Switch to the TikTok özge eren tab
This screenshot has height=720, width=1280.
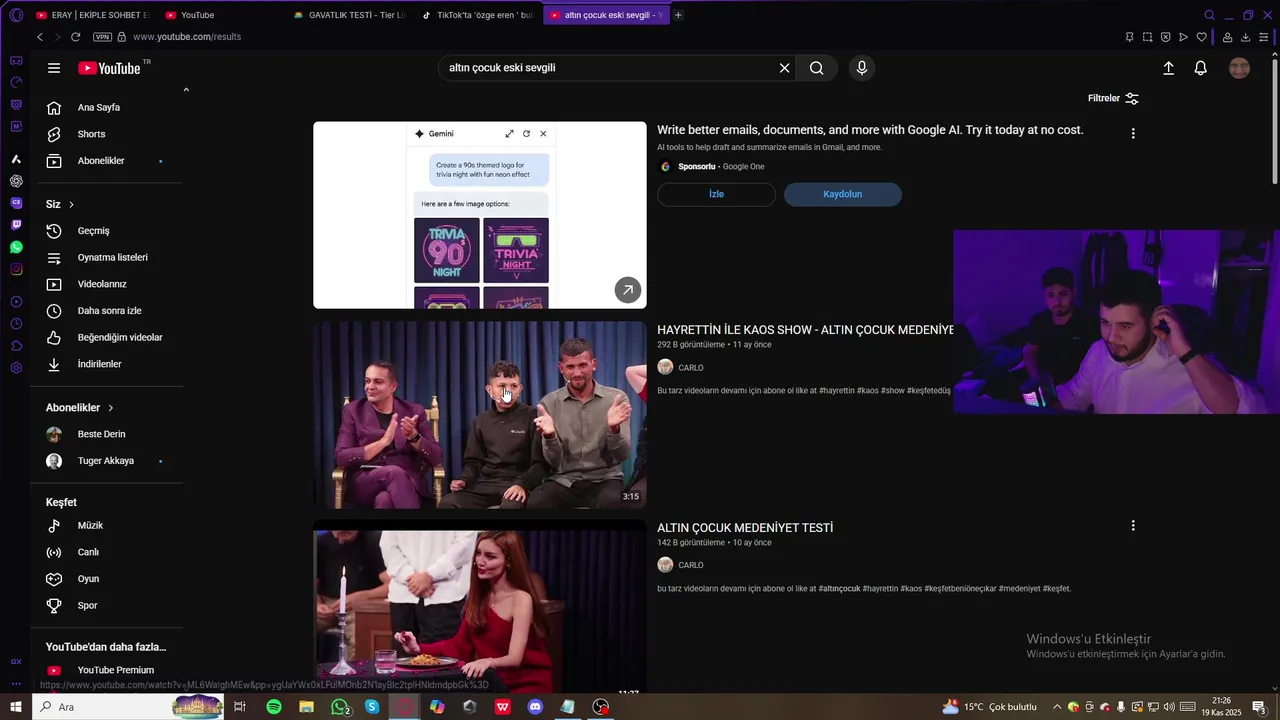(478, 15)
